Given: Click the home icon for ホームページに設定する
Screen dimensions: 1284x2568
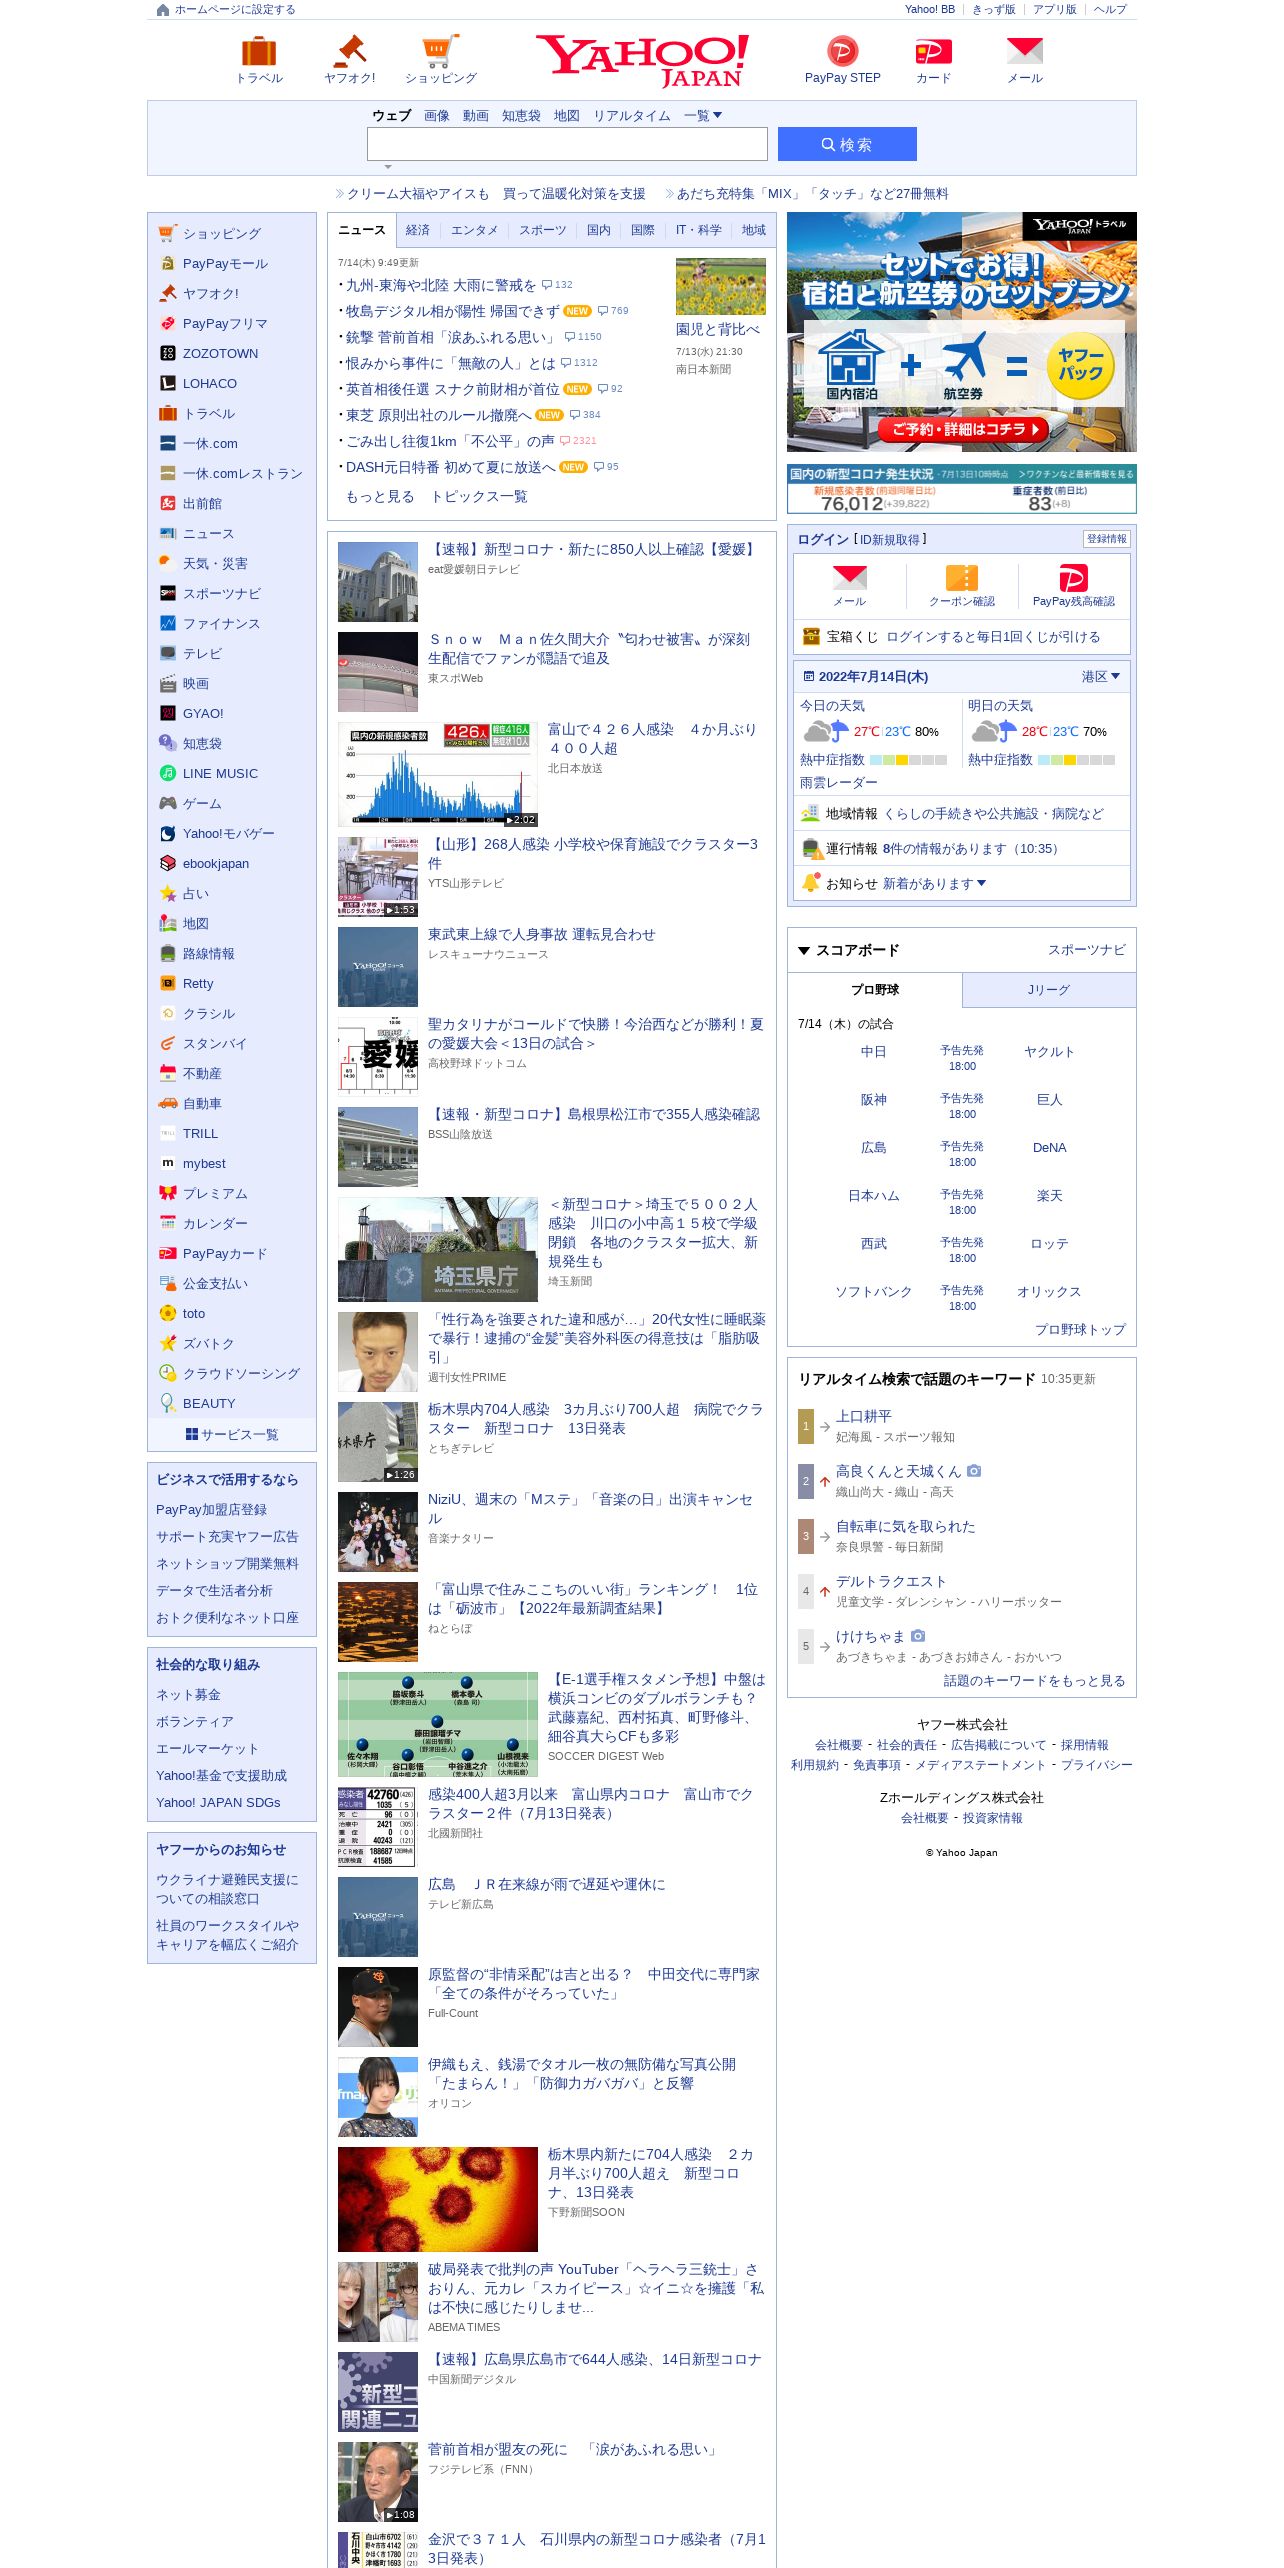Looking at the screenshot, I should click(x=163, y=10).
